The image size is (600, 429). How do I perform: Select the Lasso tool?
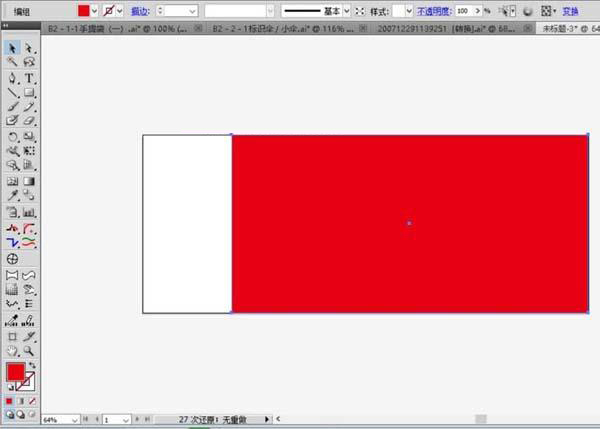tap(29, 62)
